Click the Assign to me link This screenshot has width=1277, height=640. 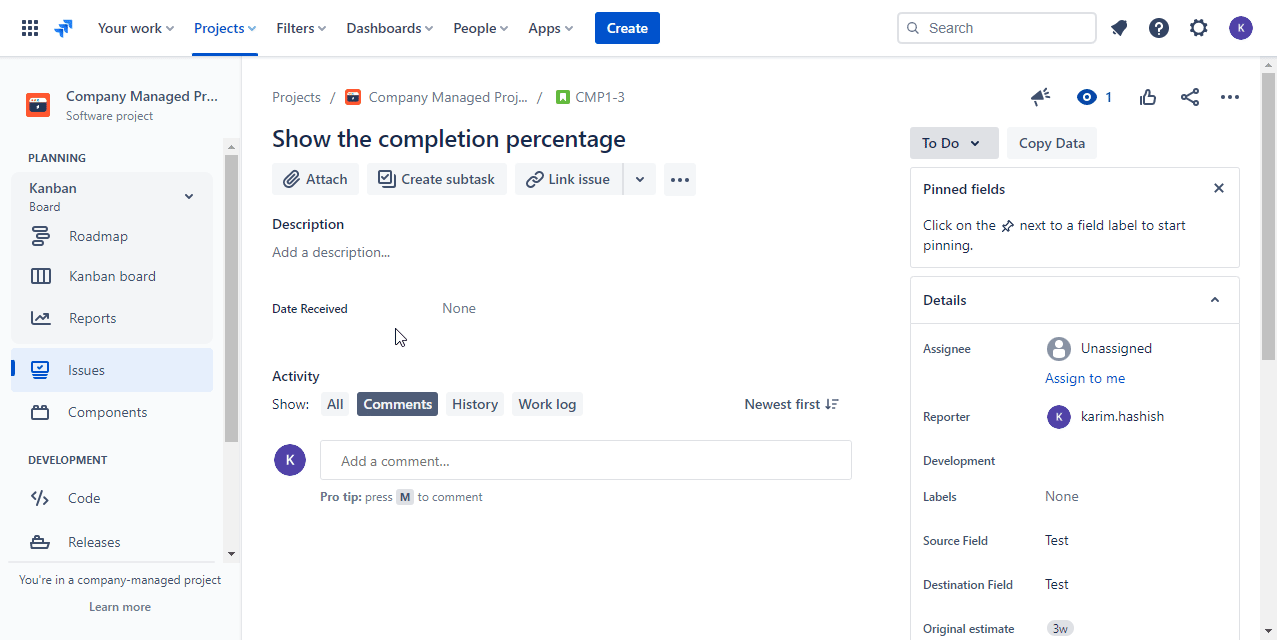point(1085,378)
